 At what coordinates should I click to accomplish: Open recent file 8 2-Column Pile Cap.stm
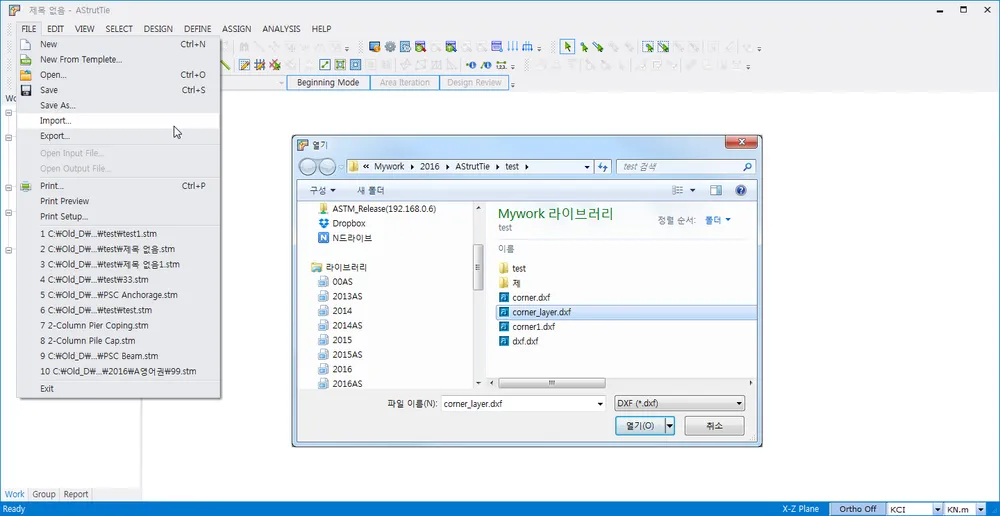[119, 341]
